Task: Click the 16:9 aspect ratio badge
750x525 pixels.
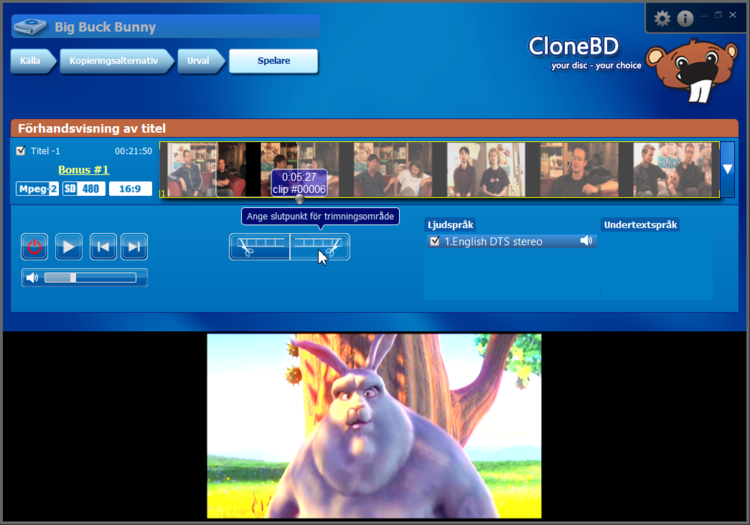Action: coord(130,189)
